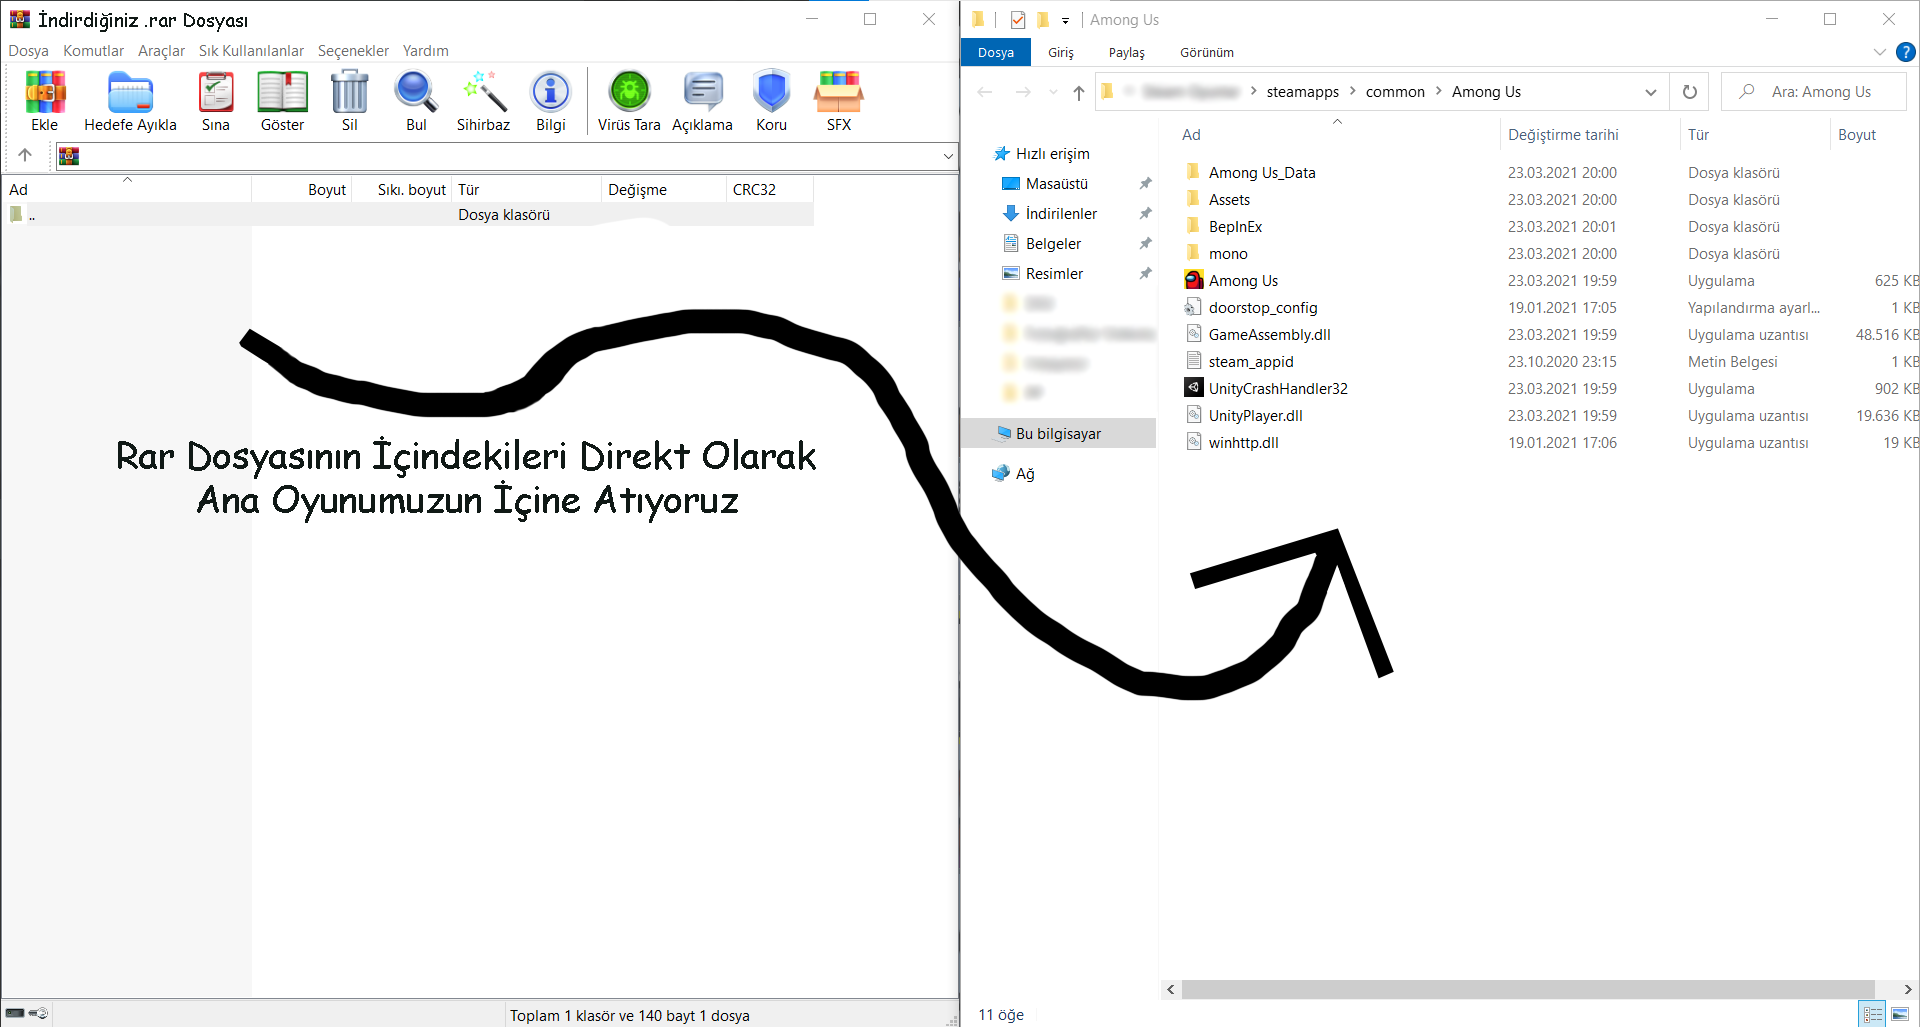This screenshot has height=1027, width=1920.
Task: Open the Seçenekler menu
Action: [x=354, y=50]
